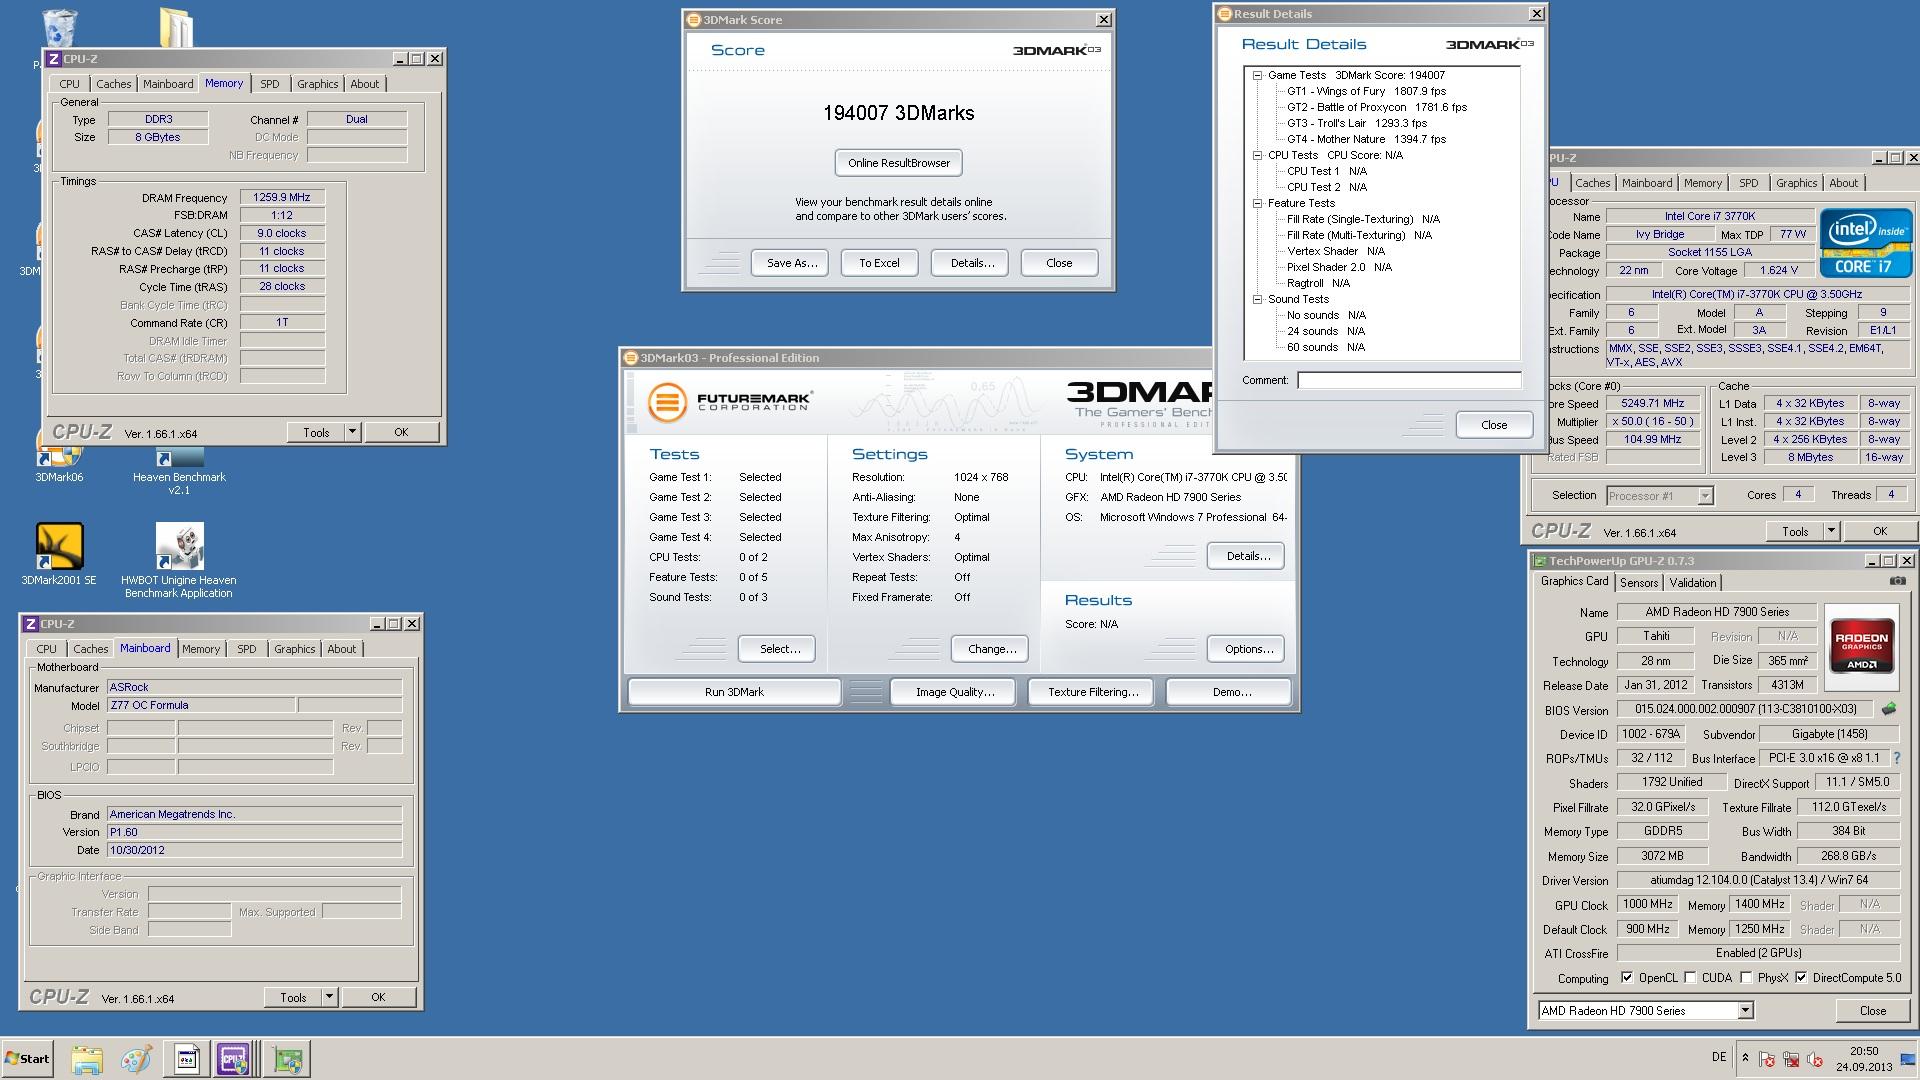Switch to CPU-Z taskbar button
The height and width of the screenshot is (1080, 1920).
pos(234,1059)
